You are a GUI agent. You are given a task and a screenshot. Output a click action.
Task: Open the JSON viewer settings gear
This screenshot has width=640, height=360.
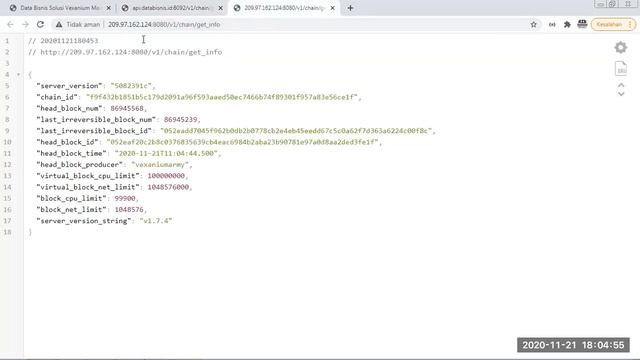[x=621, y=47]
